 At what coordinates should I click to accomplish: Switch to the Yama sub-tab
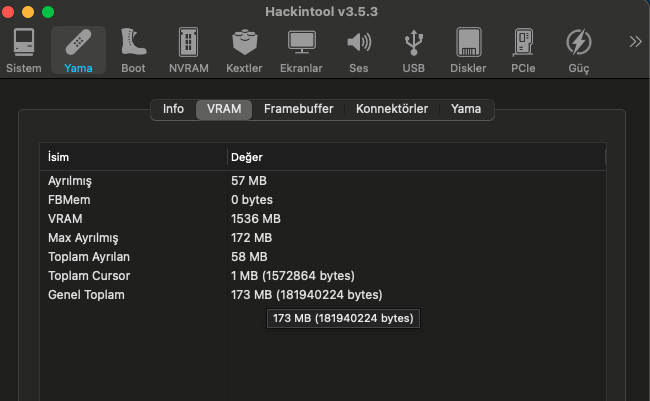[466, 109]
